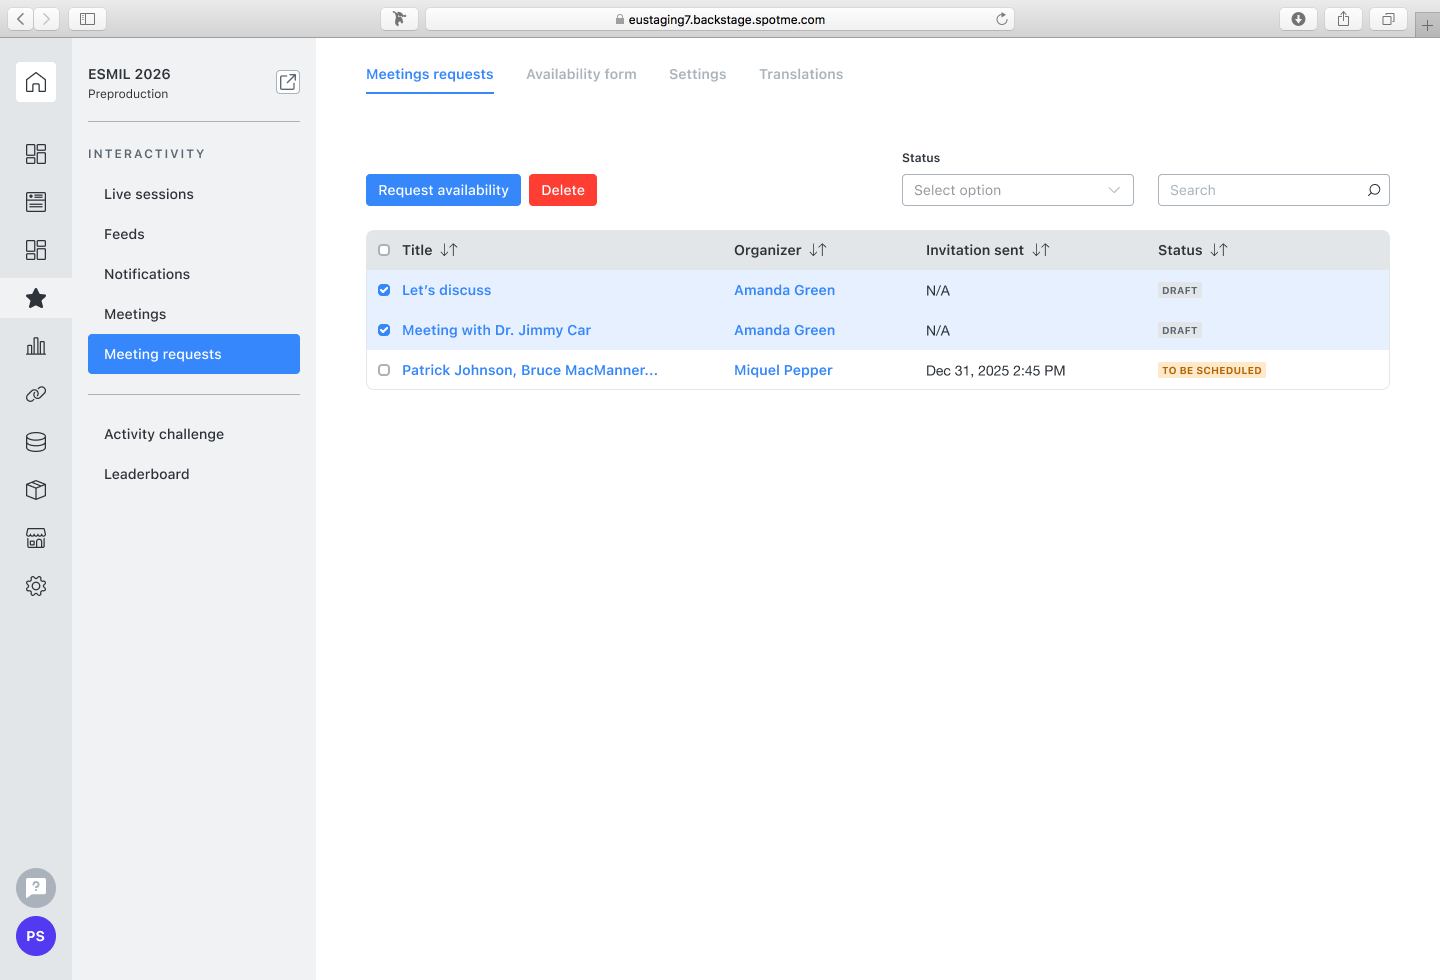Sort by Title column arrows
1440x980 pixels.
click(449, 250)
